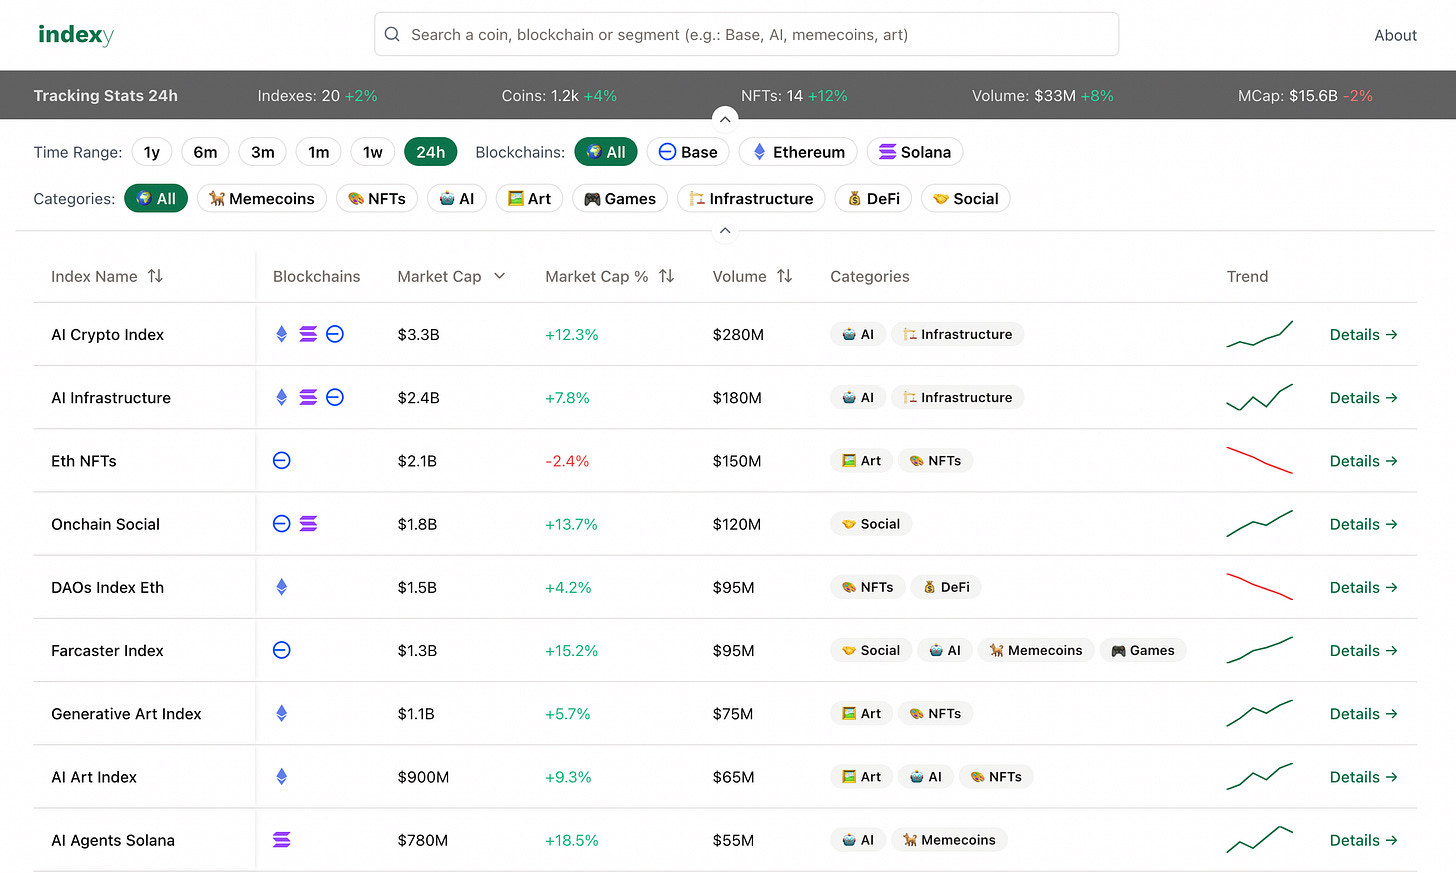Sort by Market Cap % arrows icon

coord(666,276)
